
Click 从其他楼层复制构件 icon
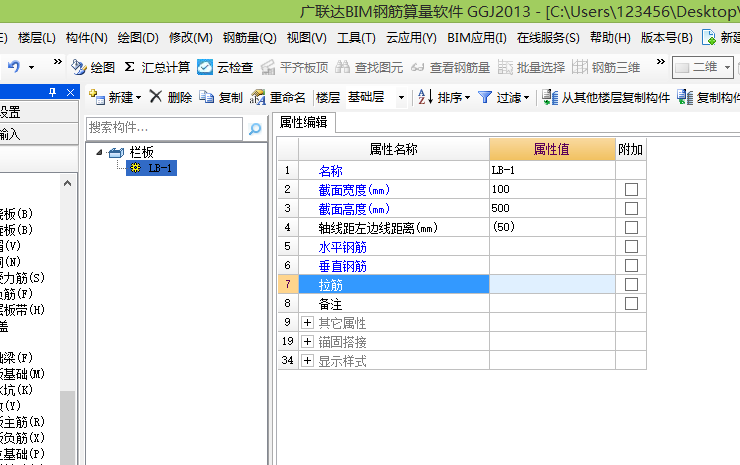coord(550,97)
